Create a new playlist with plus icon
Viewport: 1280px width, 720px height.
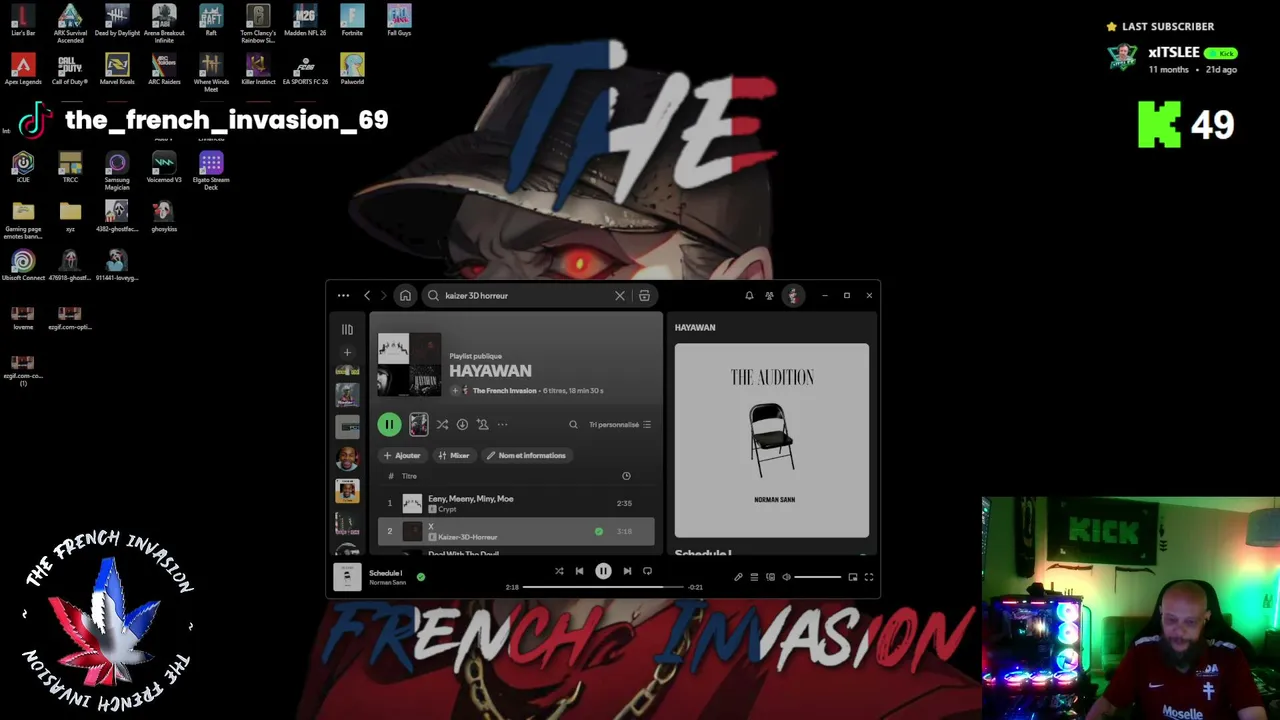coord(347,352)
